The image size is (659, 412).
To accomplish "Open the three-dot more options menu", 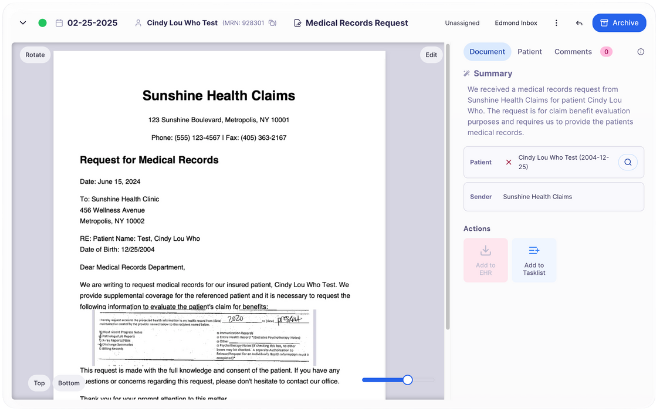I will click(x=557, y=22).
